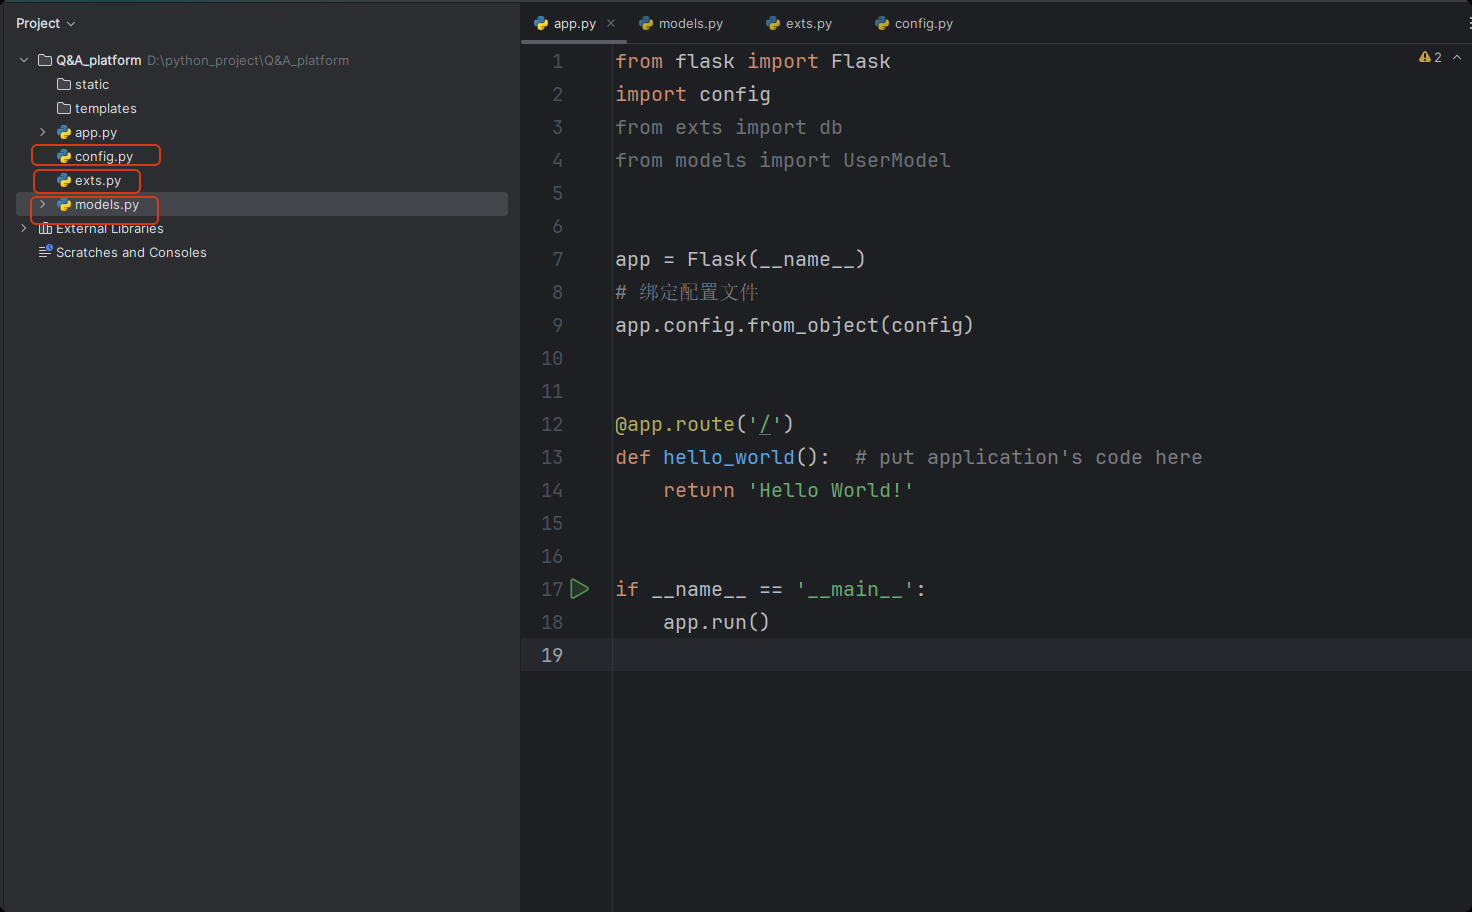Viewport: 1472px width, 912px height.
Task: Click the warnings indicator showing 2
Action: [x=1430, y=57]
